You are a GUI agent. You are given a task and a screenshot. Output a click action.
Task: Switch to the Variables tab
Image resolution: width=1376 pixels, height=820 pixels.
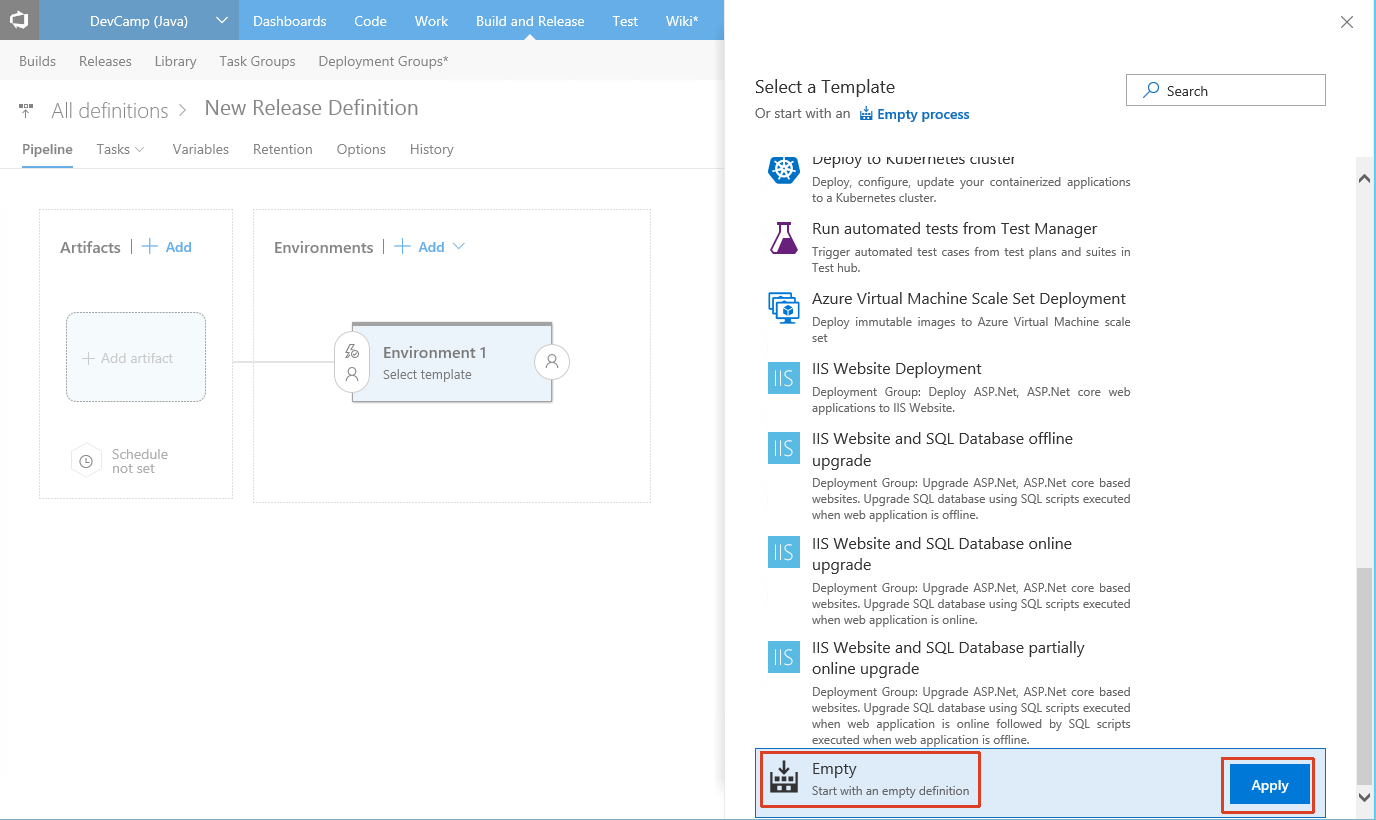[200, 149]
